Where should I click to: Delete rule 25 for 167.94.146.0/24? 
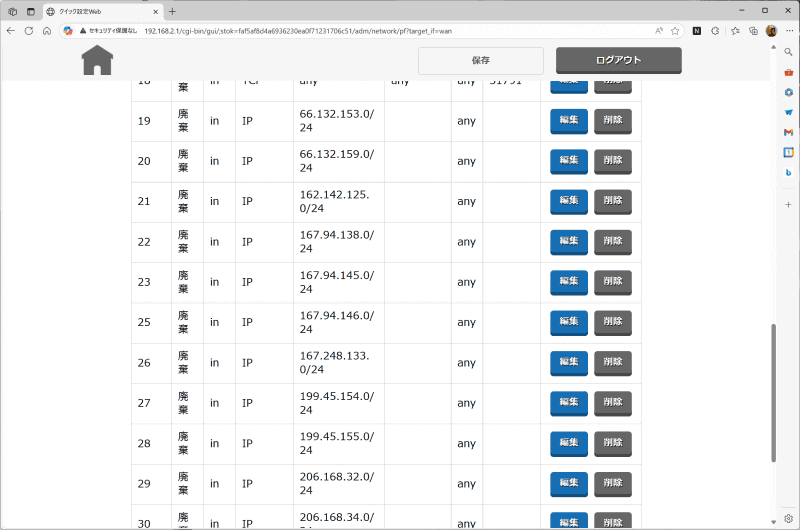[613, 322]
